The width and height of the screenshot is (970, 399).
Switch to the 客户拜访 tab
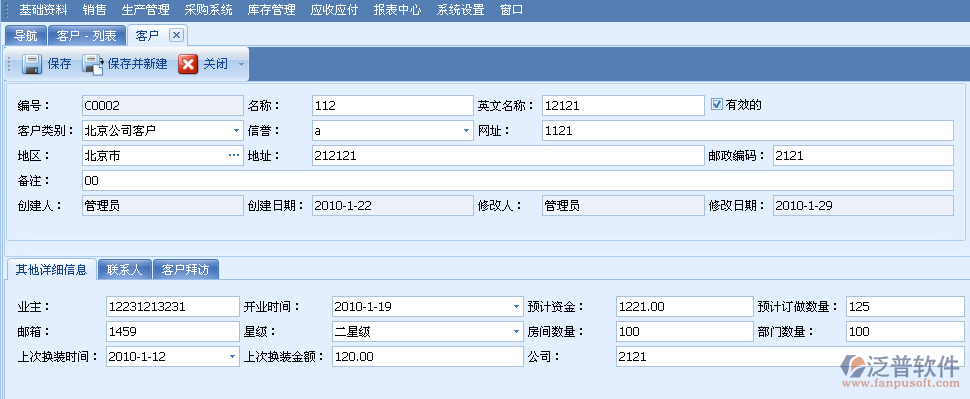coord(186,270)
